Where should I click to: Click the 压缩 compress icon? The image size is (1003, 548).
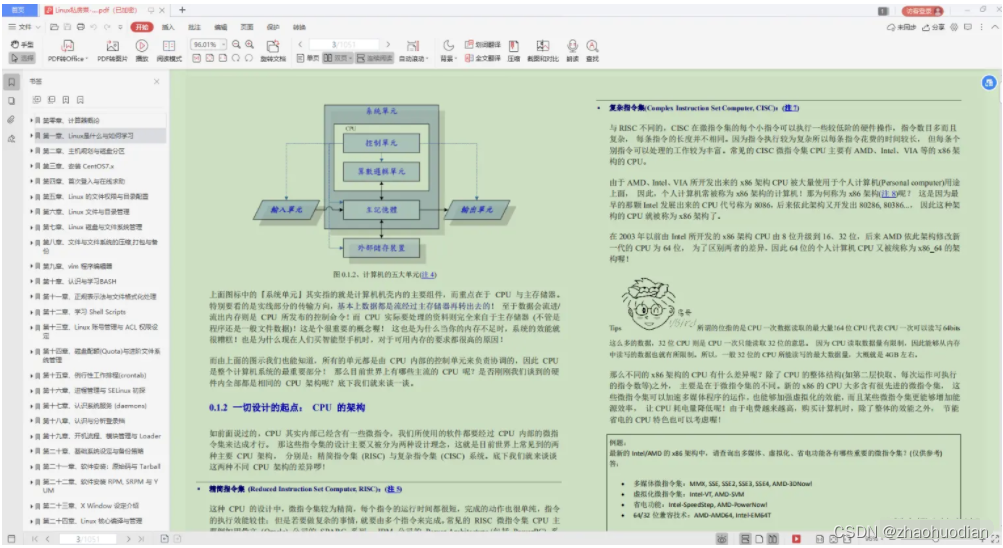(x=514, y=46)
